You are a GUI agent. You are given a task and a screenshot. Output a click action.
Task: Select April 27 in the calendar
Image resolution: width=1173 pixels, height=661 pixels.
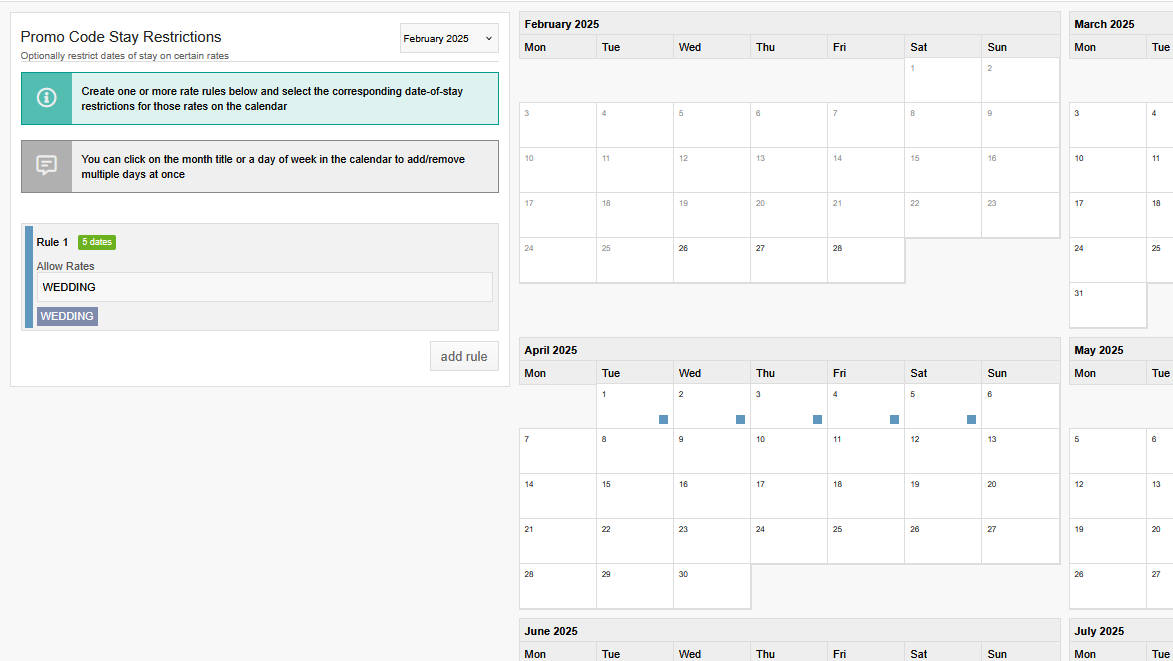1020,541
